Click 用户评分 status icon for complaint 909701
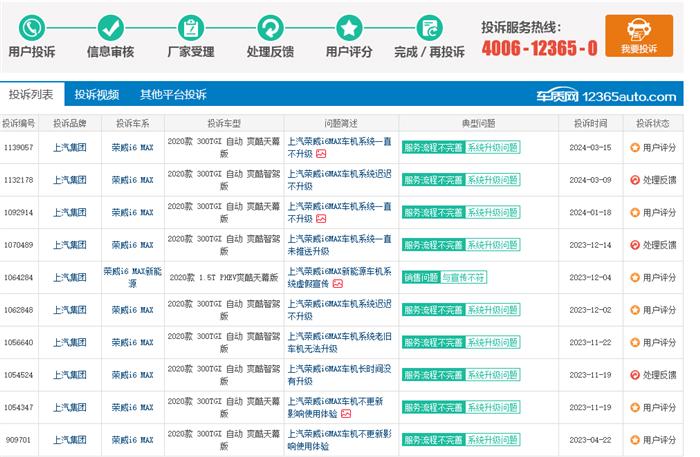The height and width of the screenshot is (457, 700). 635,440
